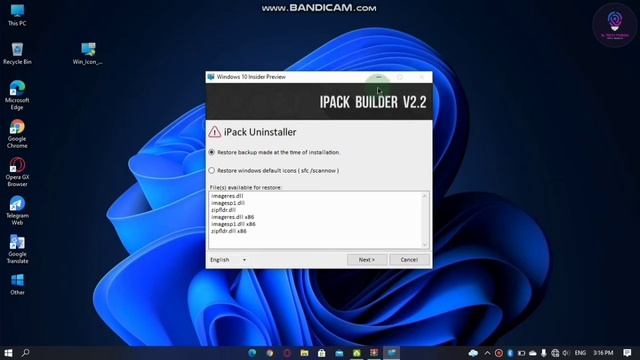Open the English language dropdown
Screen dimensions: 640x360
[229, 260]
